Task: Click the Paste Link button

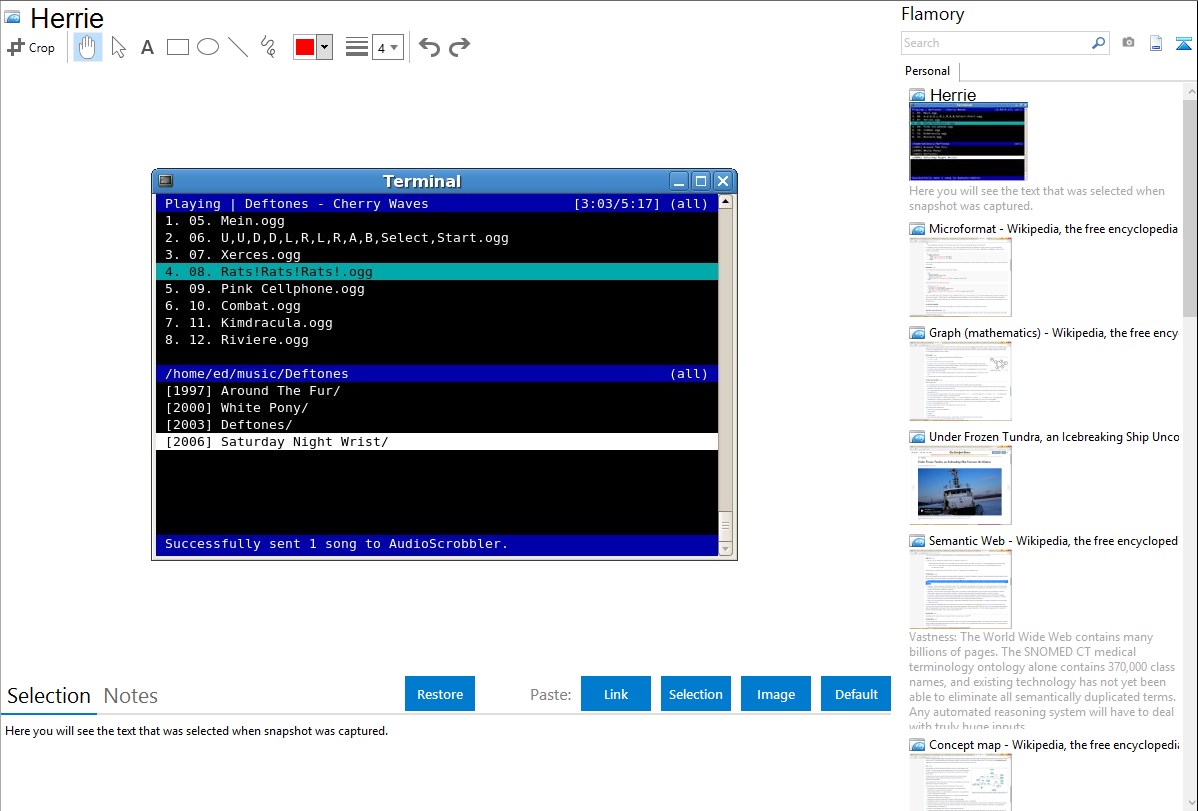Action: [x=616, y=694]
